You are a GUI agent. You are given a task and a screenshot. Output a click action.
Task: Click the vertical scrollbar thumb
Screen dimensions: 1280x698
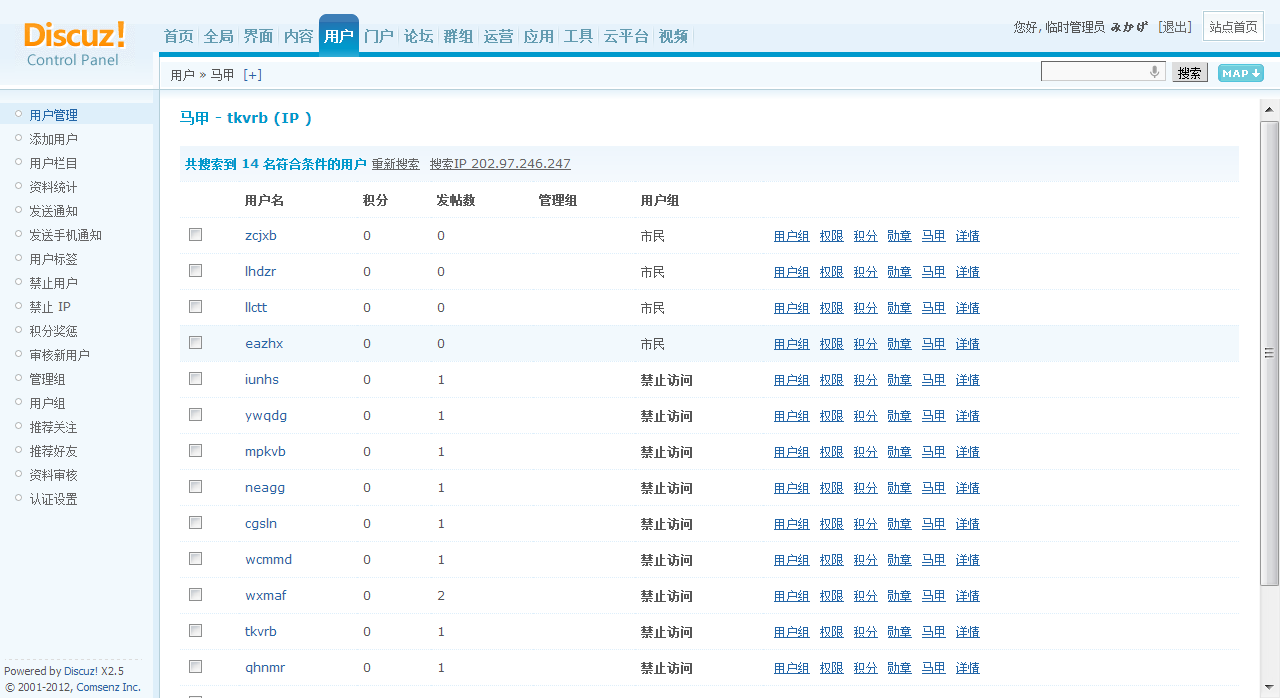pos(1270,352)
